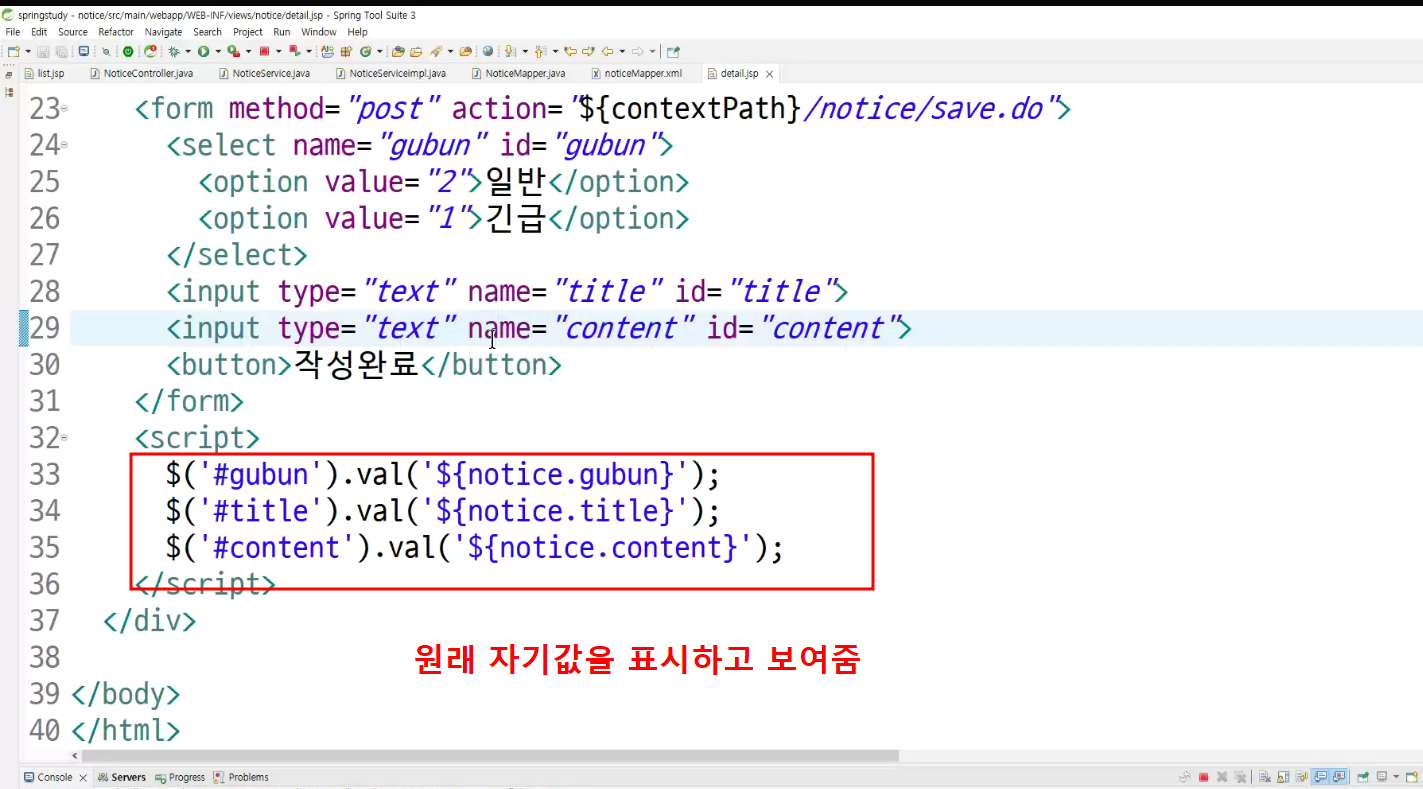Image resolution: width=1423 pixels, height=789 pixels.
Task: Collapse the form tag fold on line 23
Action: point(64,108)
